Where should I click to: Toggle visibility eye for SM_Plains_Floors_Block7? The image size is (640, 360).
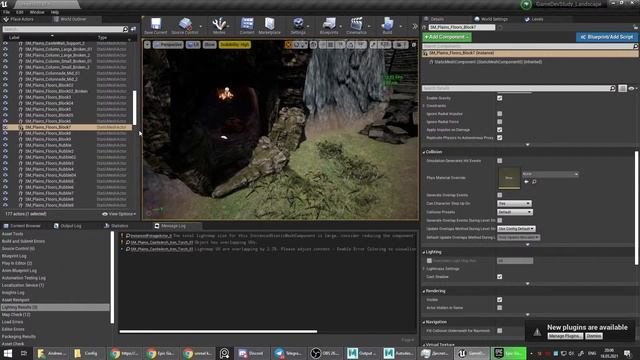5,127
